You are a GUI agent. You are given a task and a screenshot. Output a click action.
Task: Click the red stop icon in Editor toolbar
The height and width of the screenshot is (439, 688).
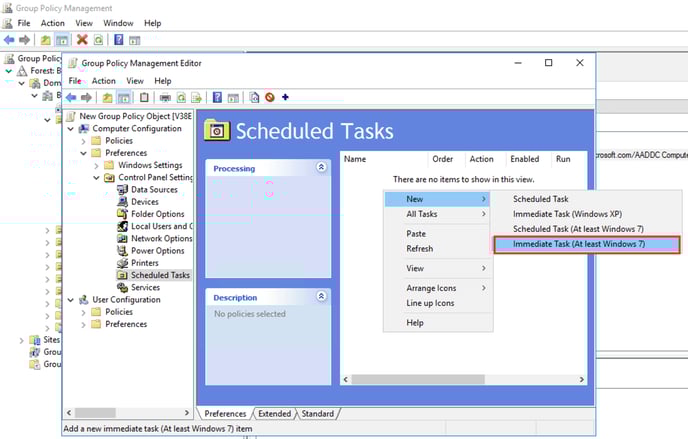[x=269, y=97]
